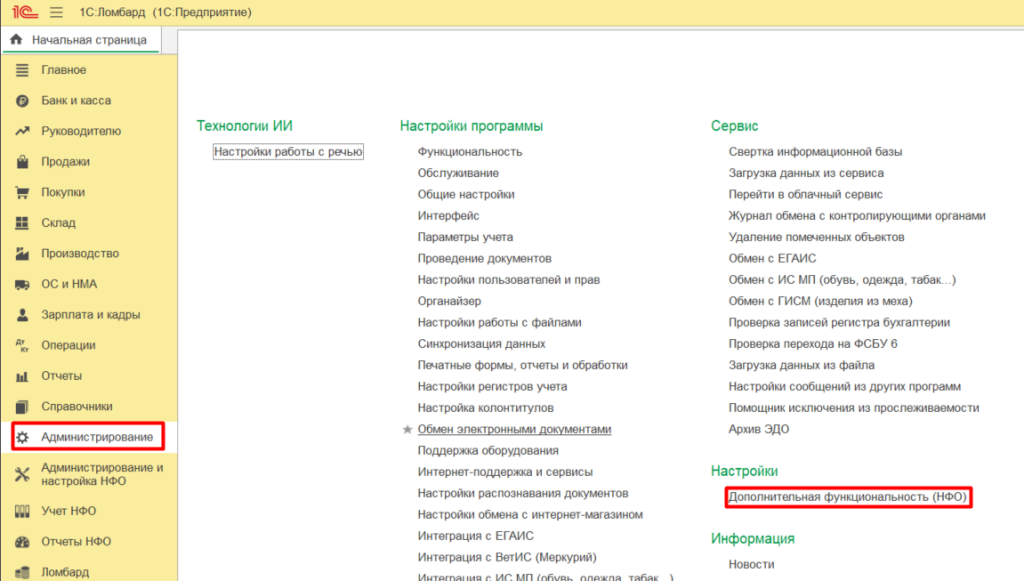Click the Администрирование gear icon

point(22,438)
